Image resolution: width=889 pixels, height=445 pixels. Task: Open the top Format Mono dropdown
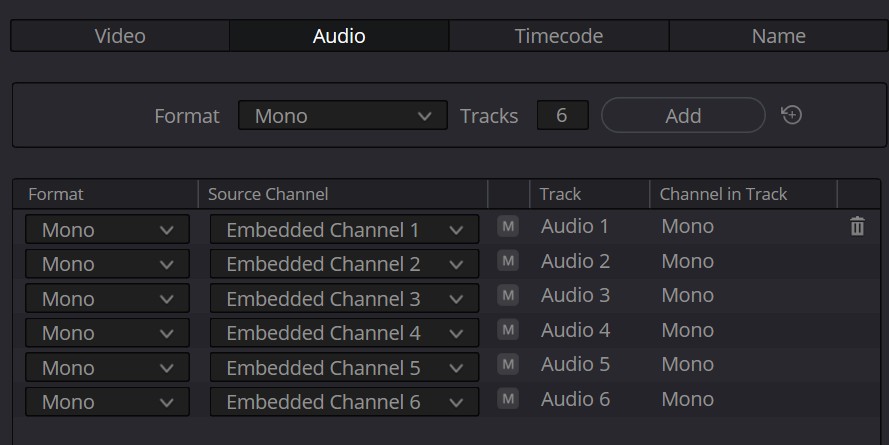342,116
